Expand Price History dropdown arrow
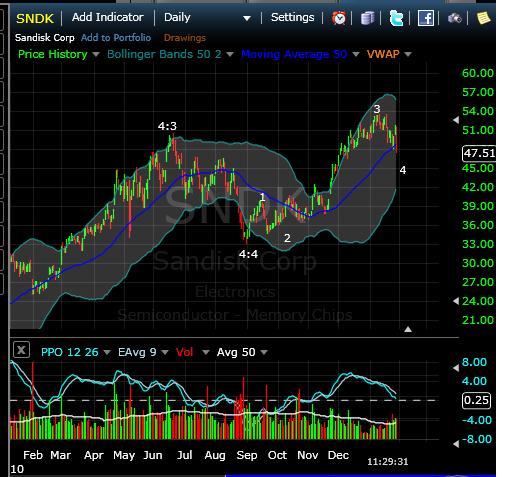The image size is (512, 477). click(96, 54)
